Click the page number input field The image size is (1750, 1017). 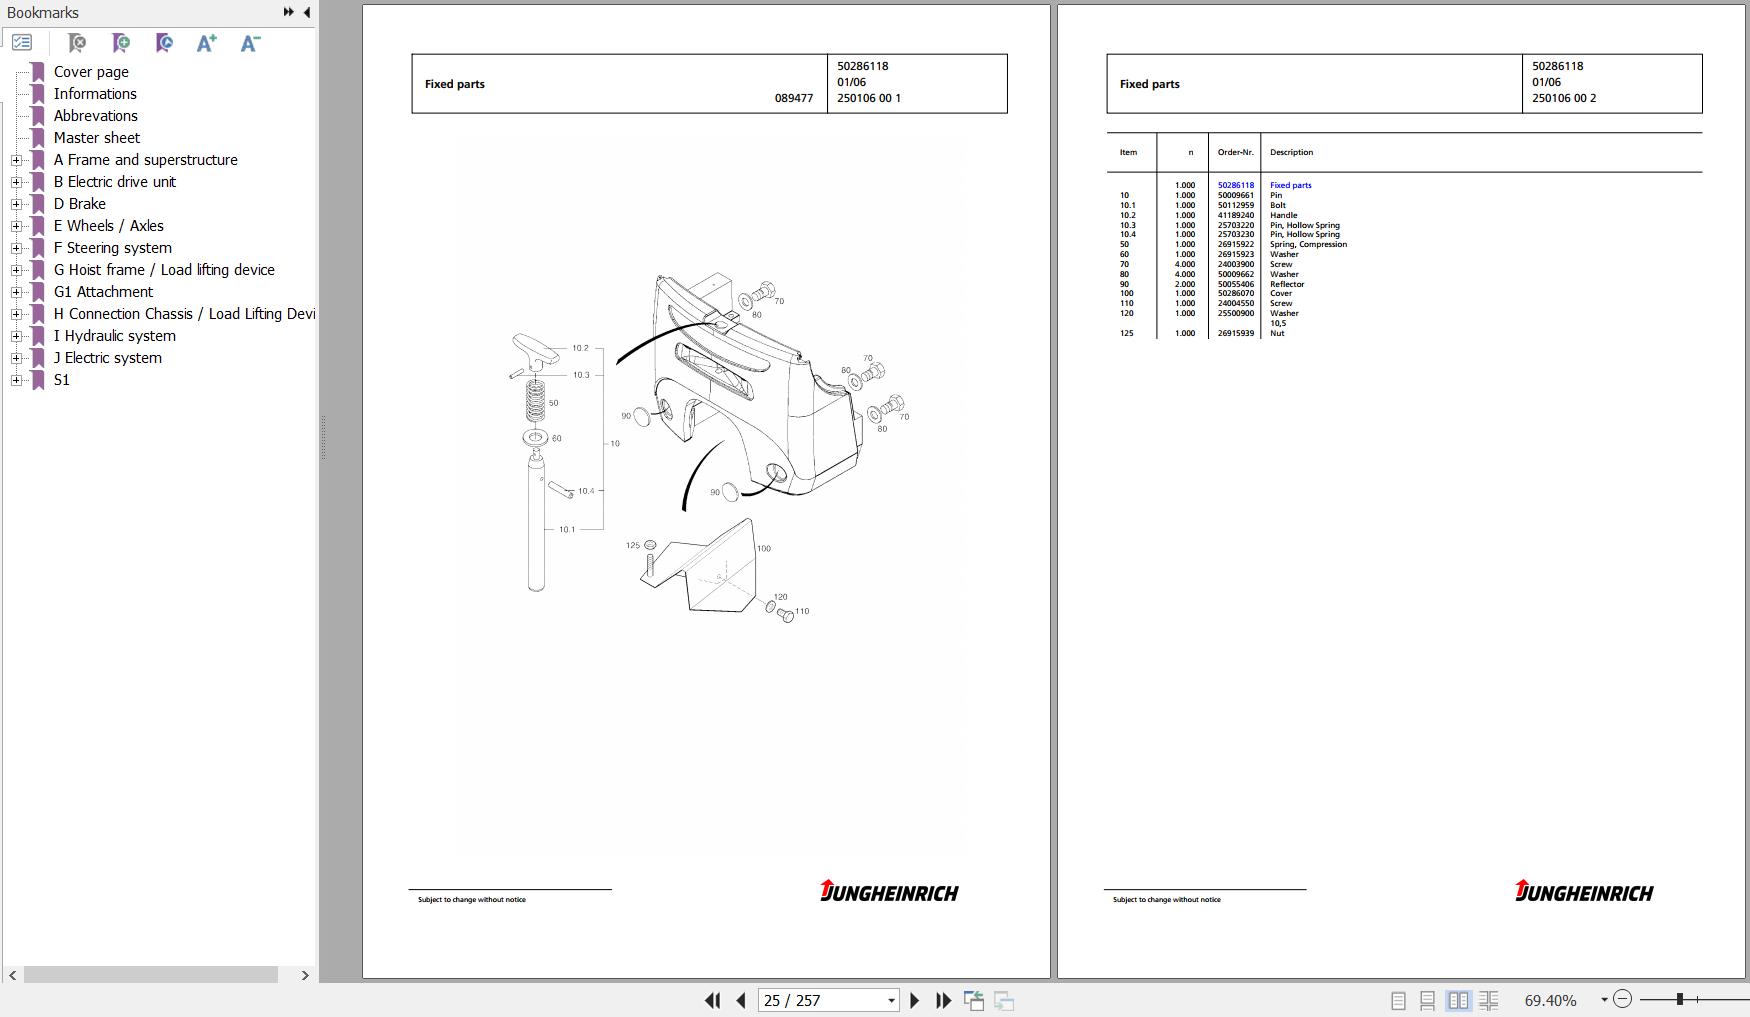(x=821, y=1000)
